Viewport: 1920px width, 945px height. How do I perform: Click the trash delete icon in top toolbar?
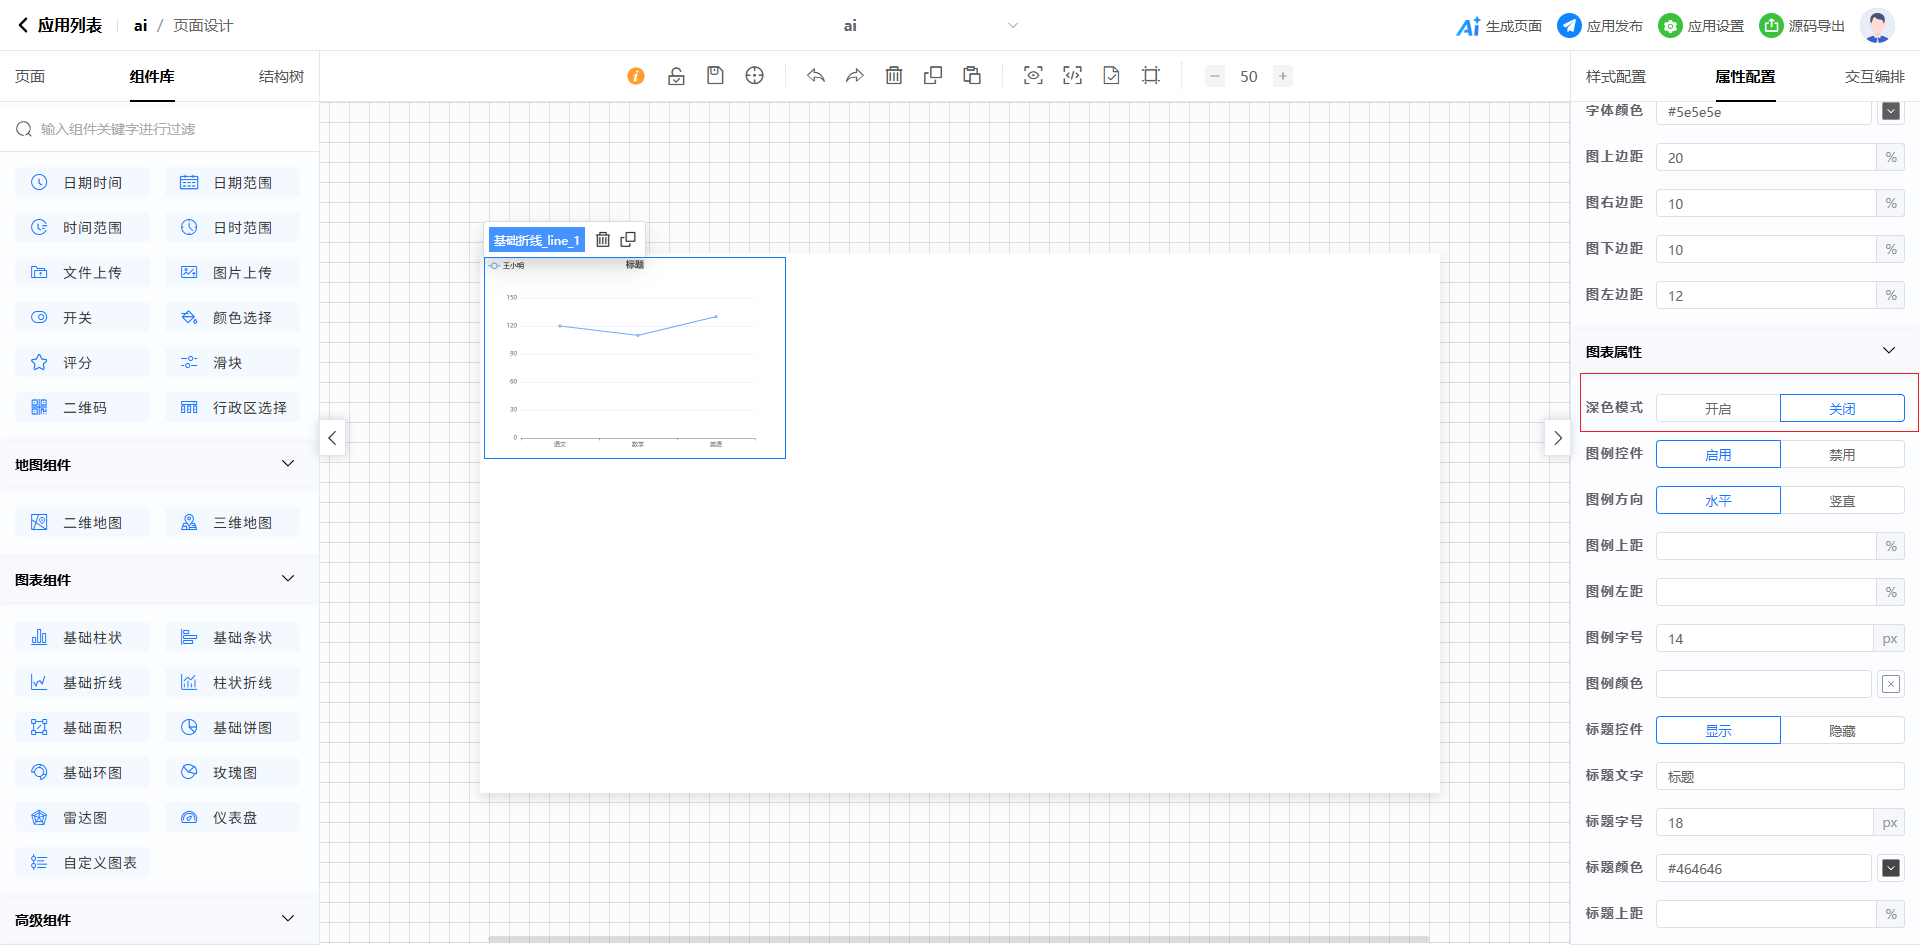[x=894, y=76]
